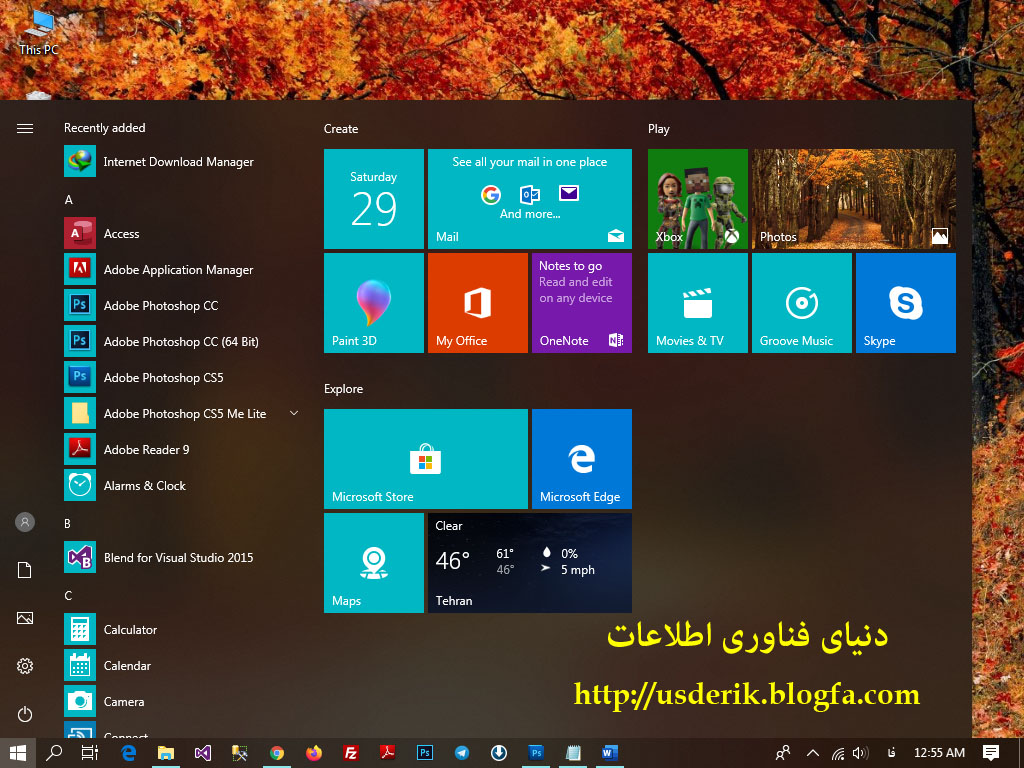Open Telegram from the taskbar

click(462, 753)
